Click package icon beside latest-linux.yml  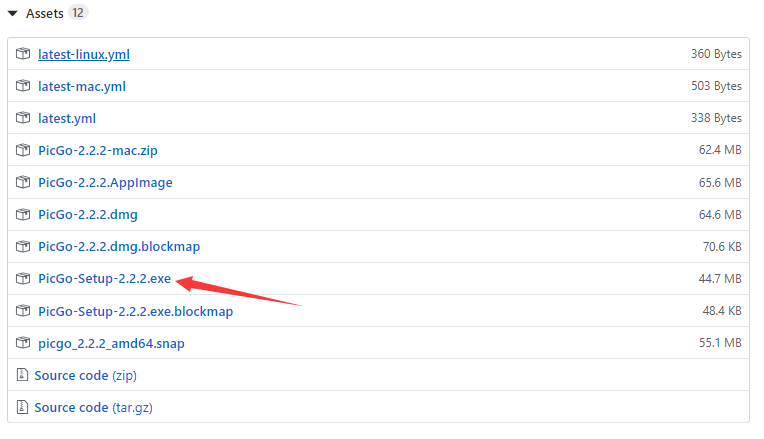(23, 54)
